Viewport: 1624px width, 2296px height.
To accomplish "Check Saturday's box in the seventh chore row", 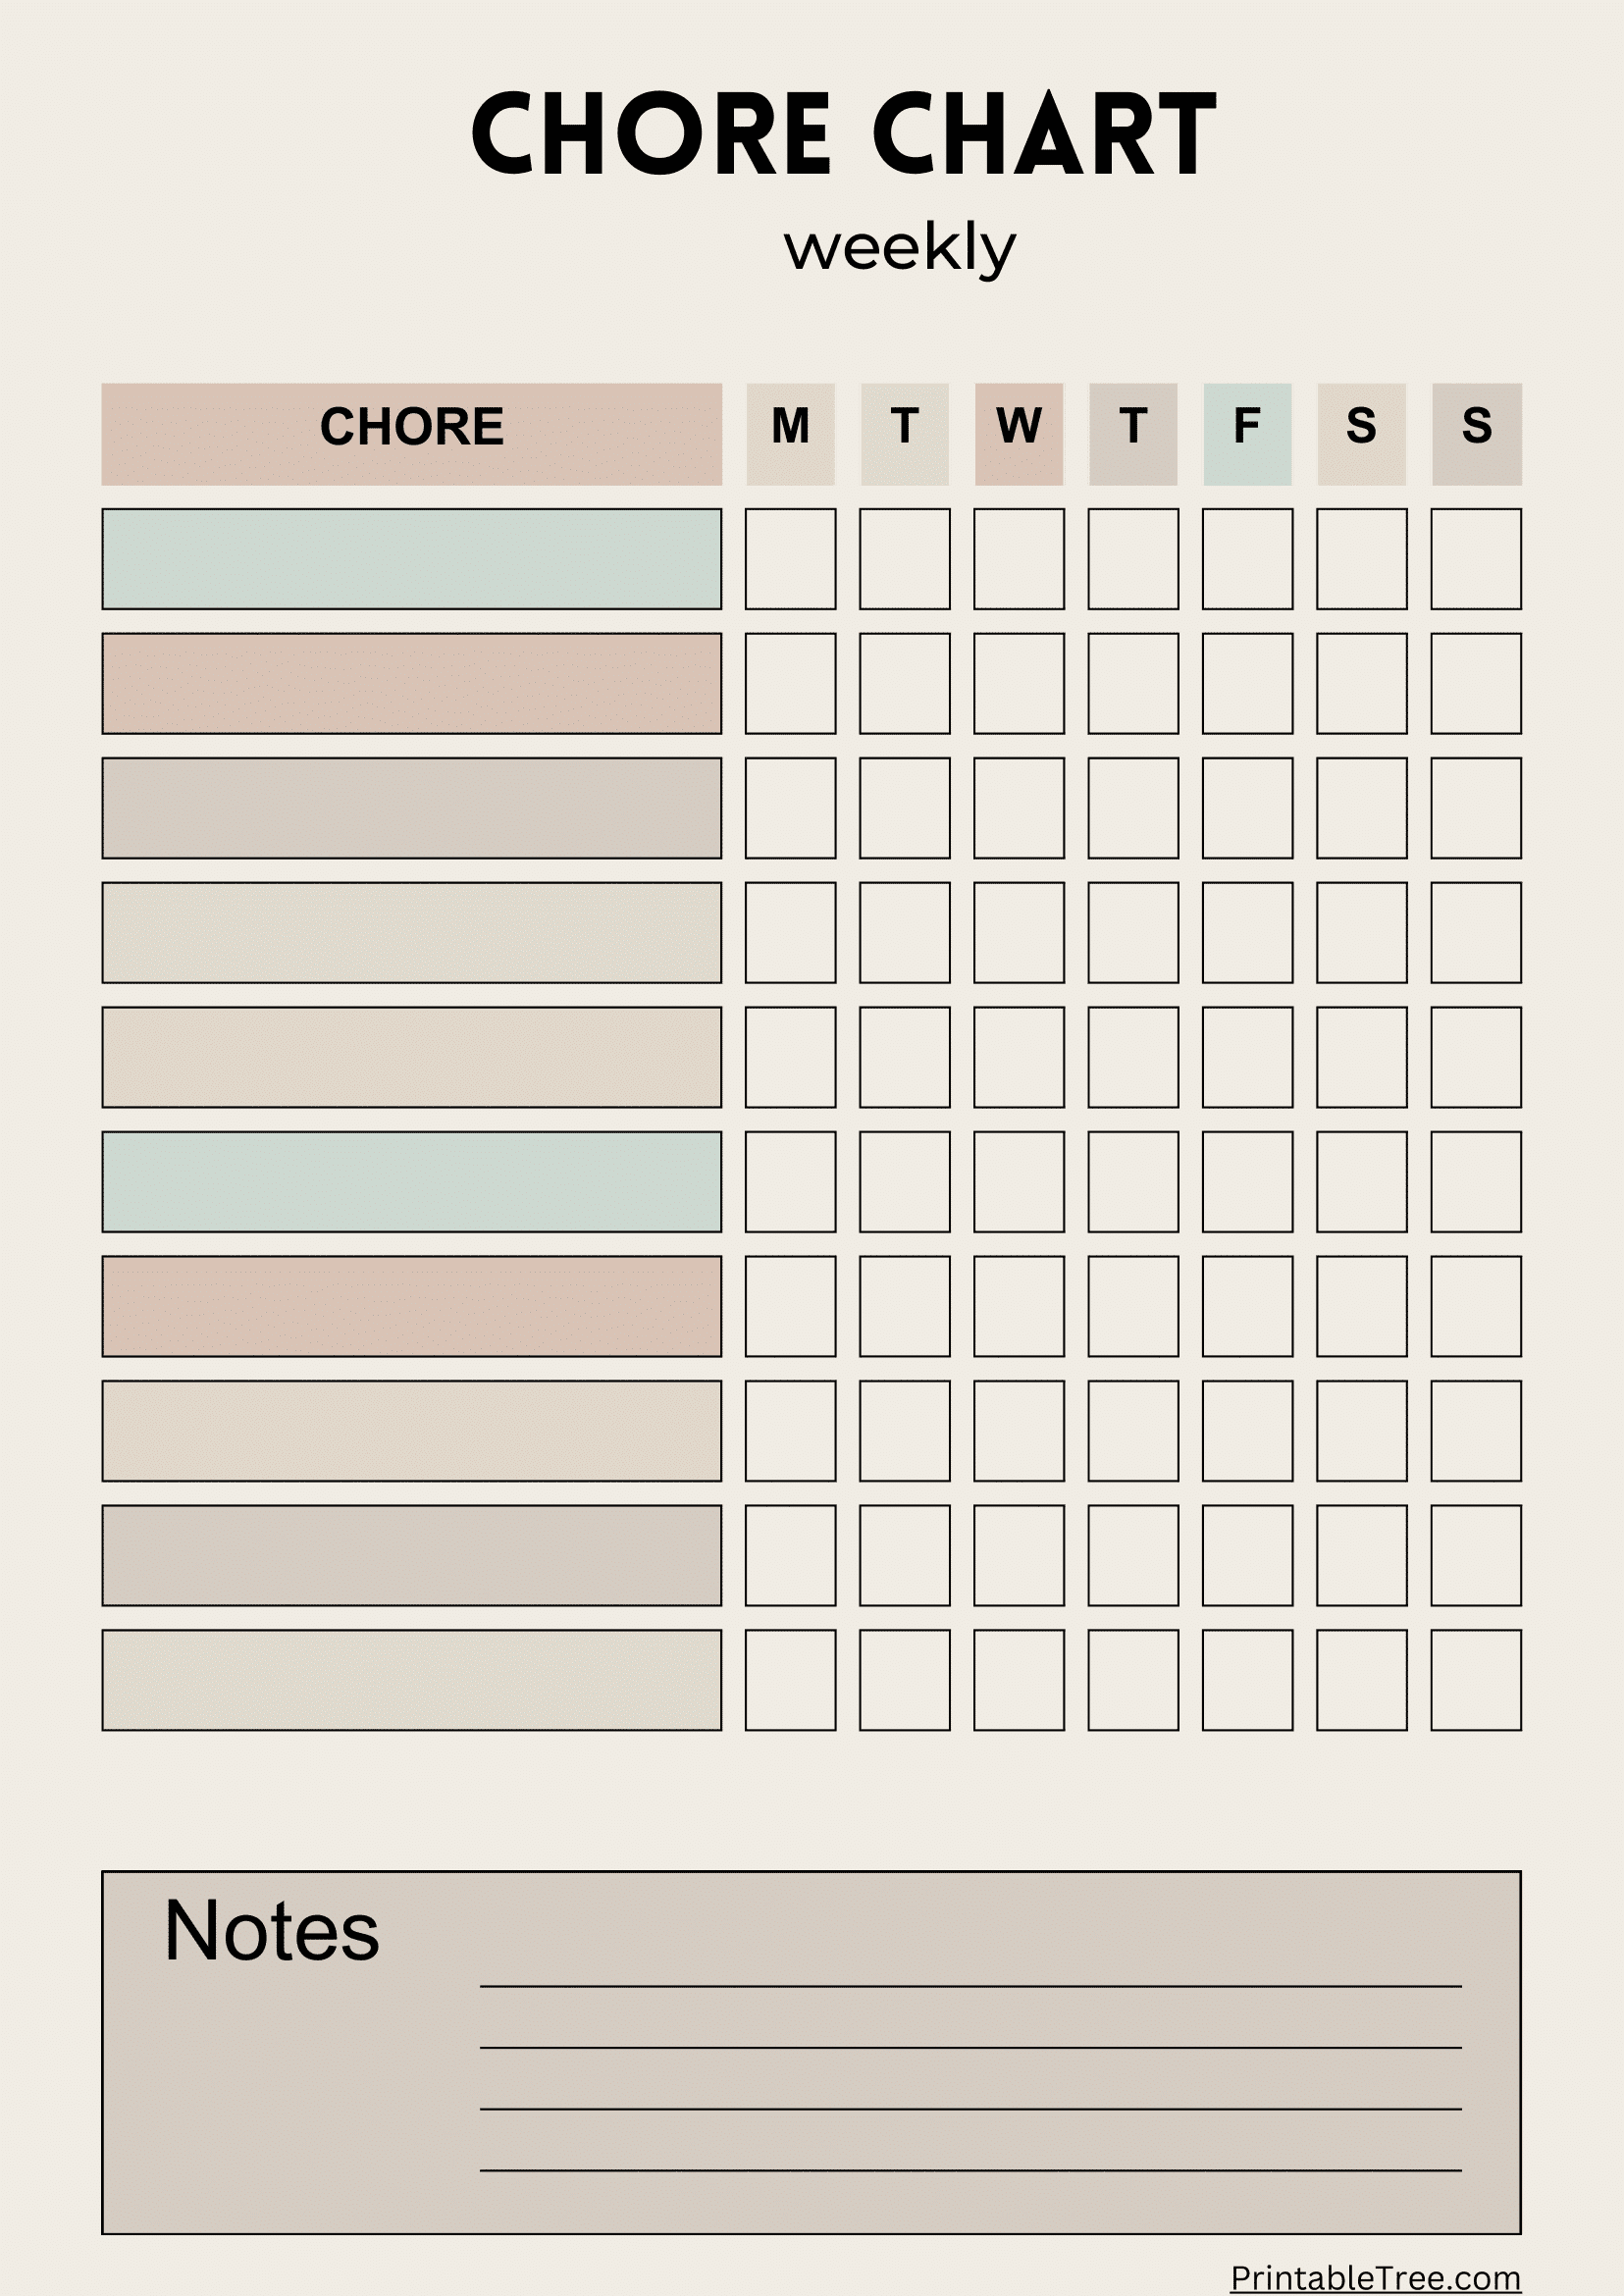I will coord(1361,1306).
